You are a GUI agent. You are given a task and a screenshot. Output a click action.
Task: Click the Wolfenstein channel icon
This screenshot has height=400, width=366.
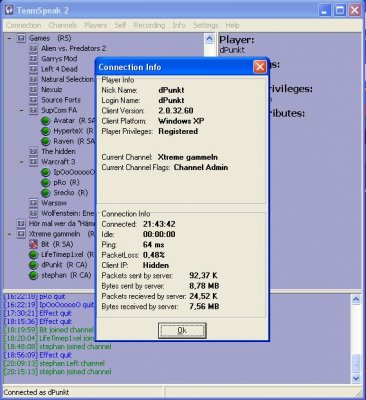coord(33,213)
